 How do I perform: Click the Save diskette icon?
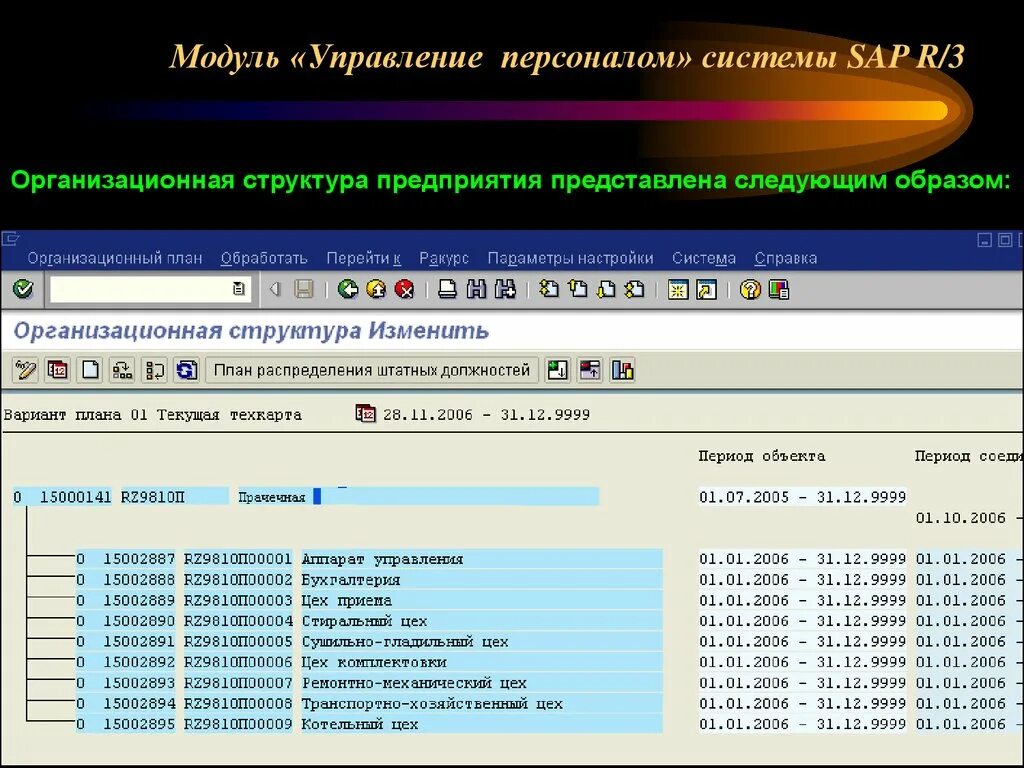[x=304, y=289]
